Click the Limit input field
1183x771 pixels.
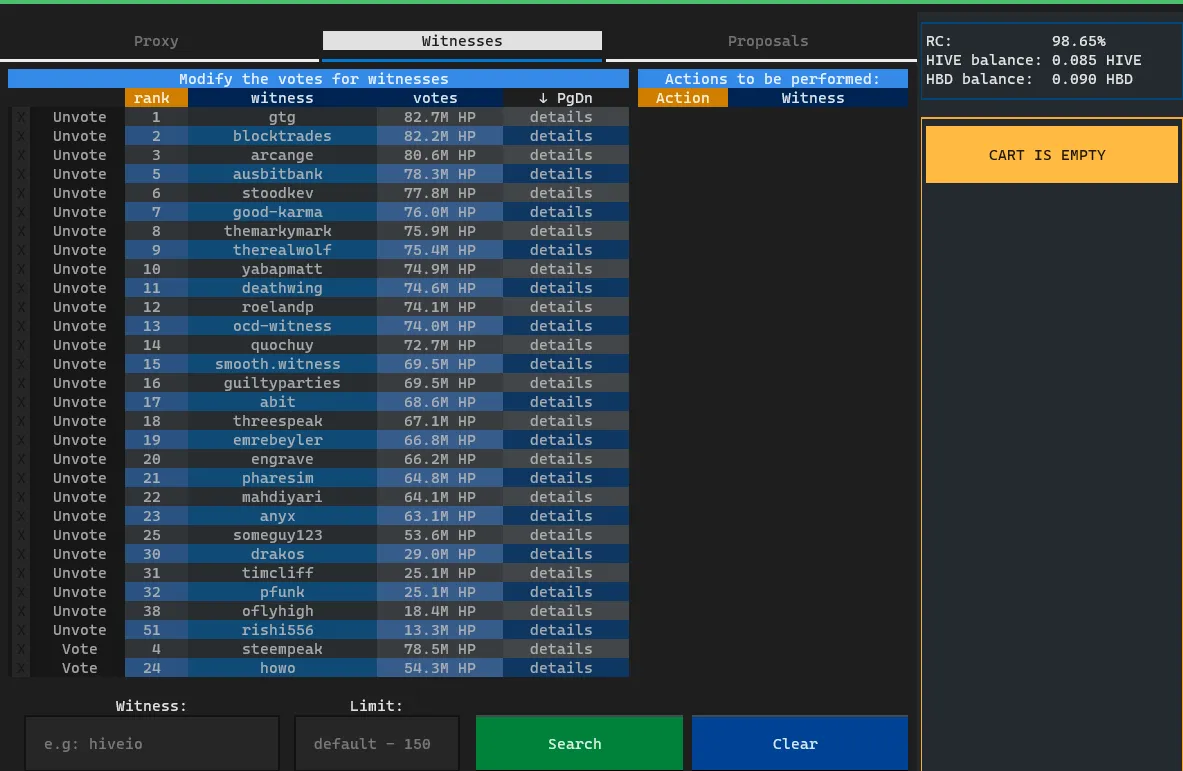tap(376, 744)
